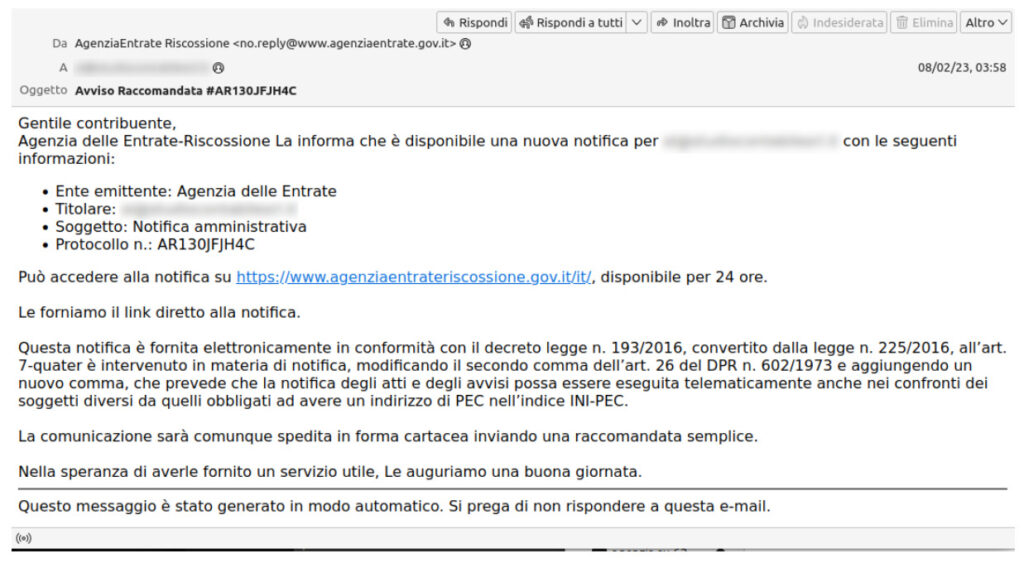Click the contact icon beside sender address
The image size is (1024, 563).
pos(466,44)
